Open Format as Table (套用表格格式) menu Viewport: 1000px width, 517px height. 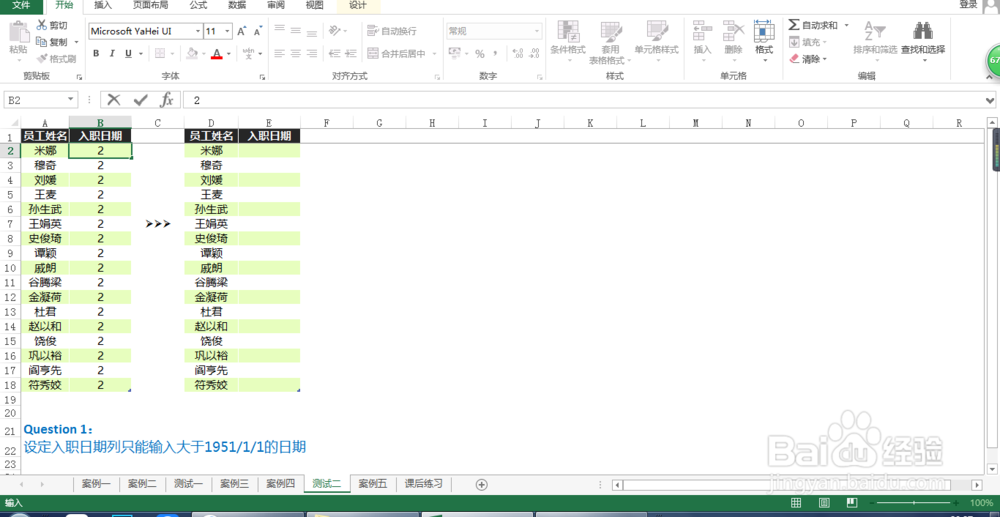coord(610,43)
